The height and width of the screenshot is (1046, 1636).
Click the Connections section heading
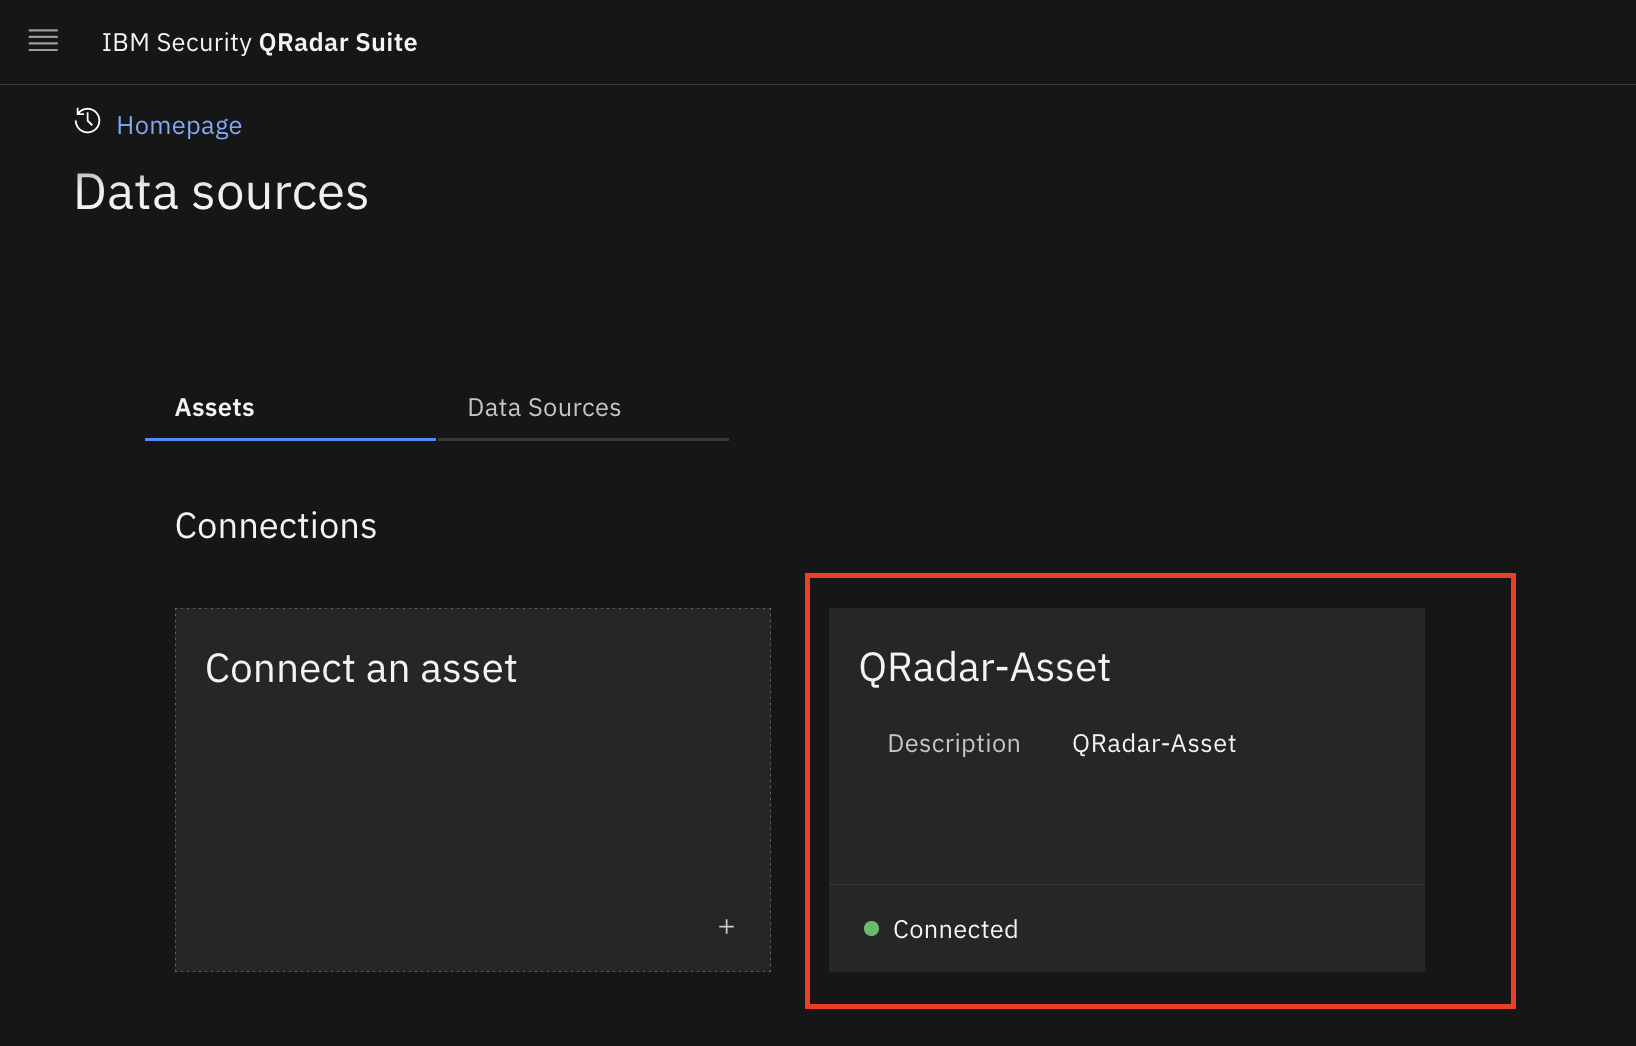click(276, 526)
